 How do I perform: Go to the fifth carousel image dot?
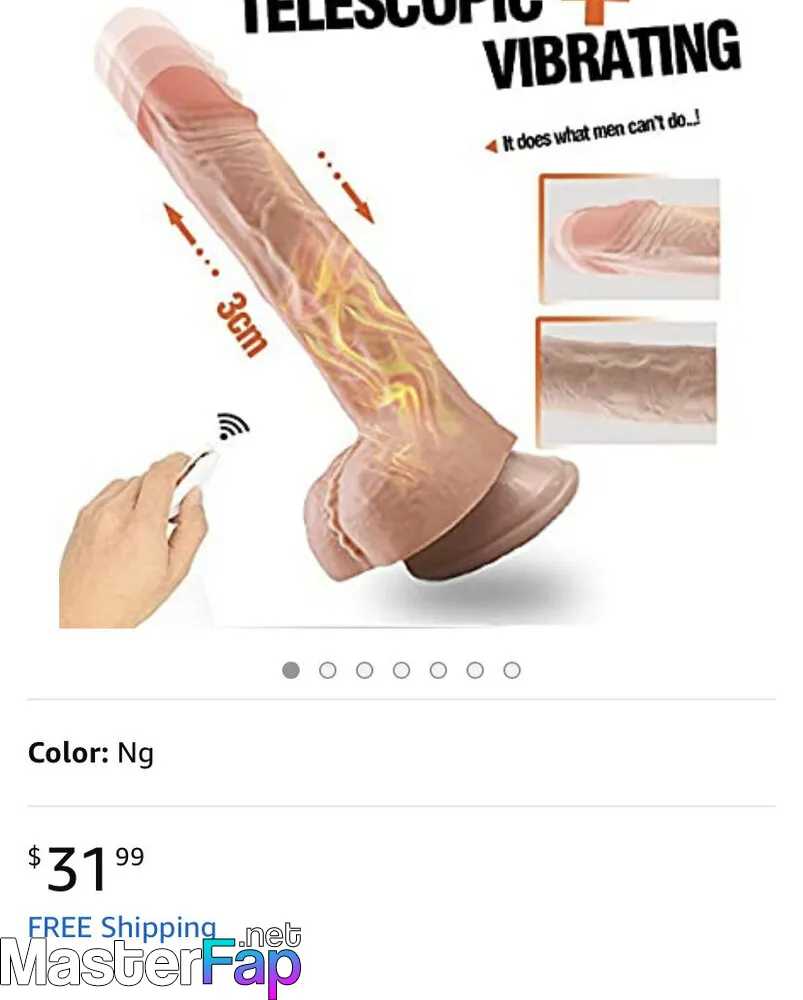[x=438, y=670]
